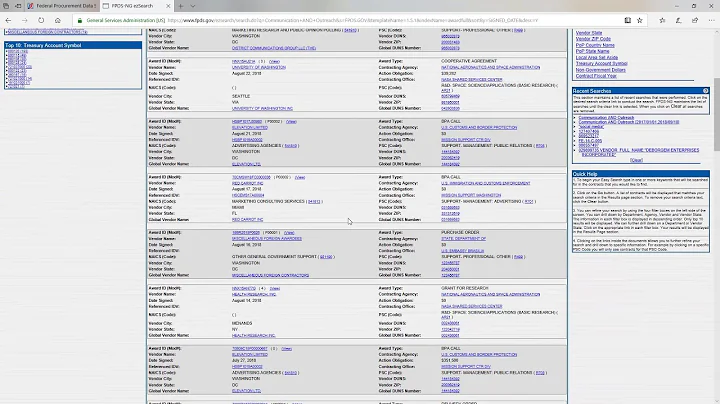The height and width of the screenshot is (404, 720).
Task: Open Treasury Account Symbol link in right panel
Action: pyautogui.click(x=601, y=63)
